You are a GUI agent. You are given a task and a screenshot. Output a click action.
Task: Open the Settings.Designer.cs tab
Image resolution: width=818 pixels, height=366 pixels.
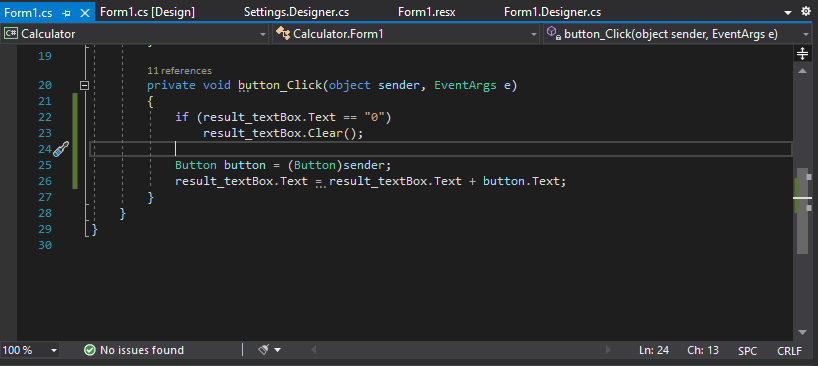[x=296, y=13]
